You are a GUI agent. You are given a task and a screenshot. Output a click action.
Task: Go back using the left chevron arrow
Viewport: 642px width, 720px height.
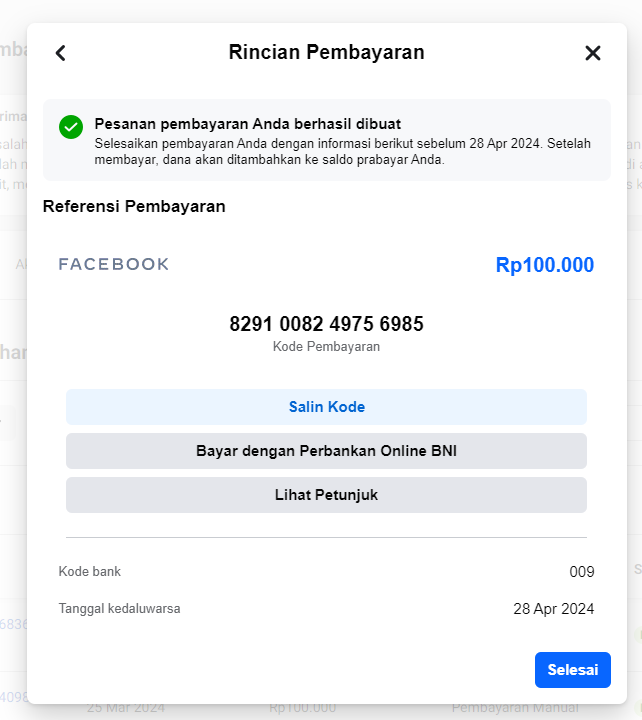61,53
